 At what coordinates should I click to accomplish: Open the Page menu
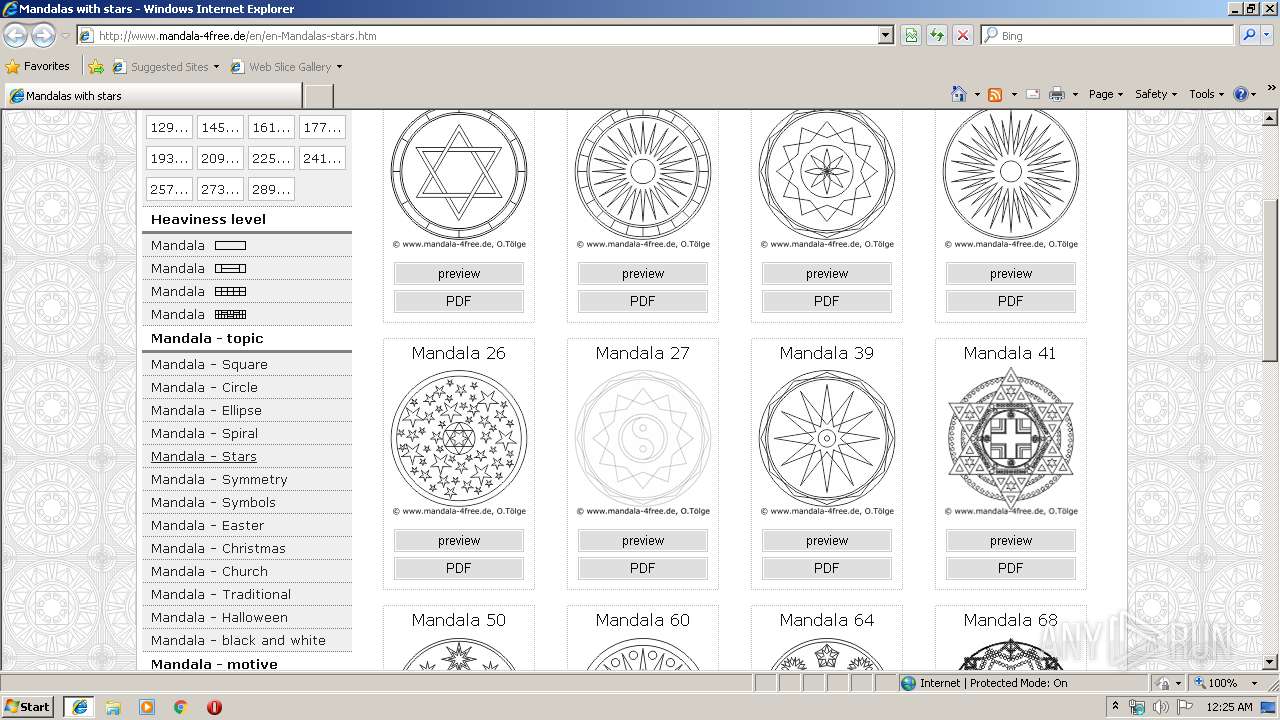point(1105,94)
